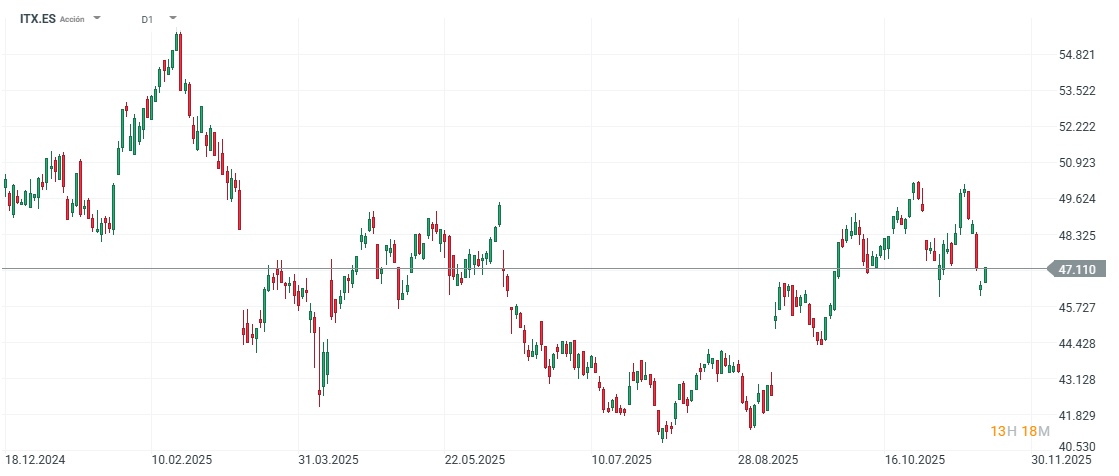
Task: Click the Acción instrument type label
Action: (x=72, y=19)
